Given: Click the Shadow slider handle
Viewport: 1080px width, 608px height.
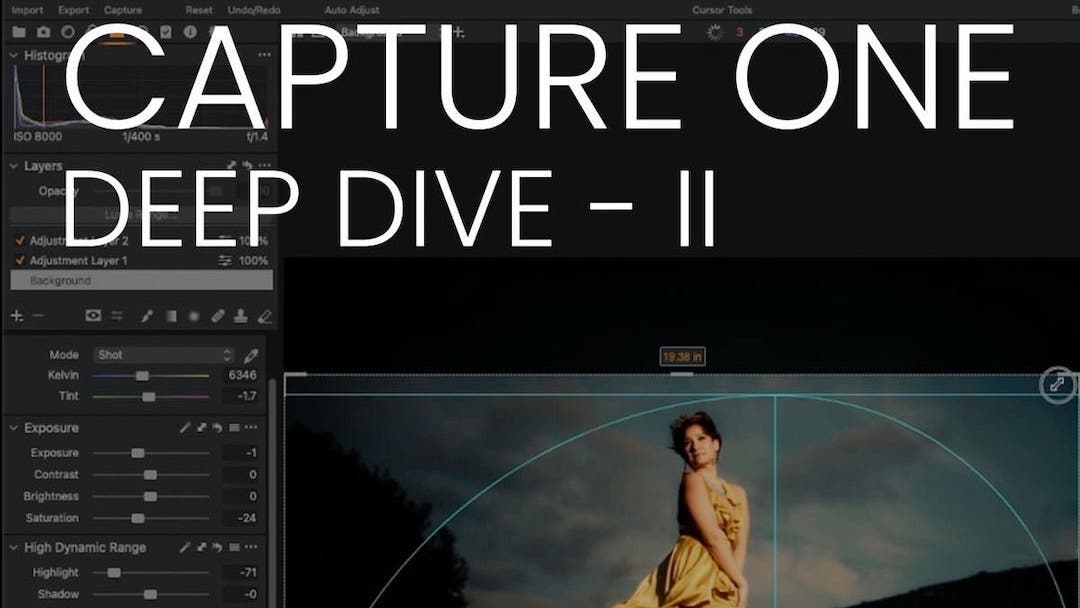Looking at the screenshot, I should [x=150, y=594].
